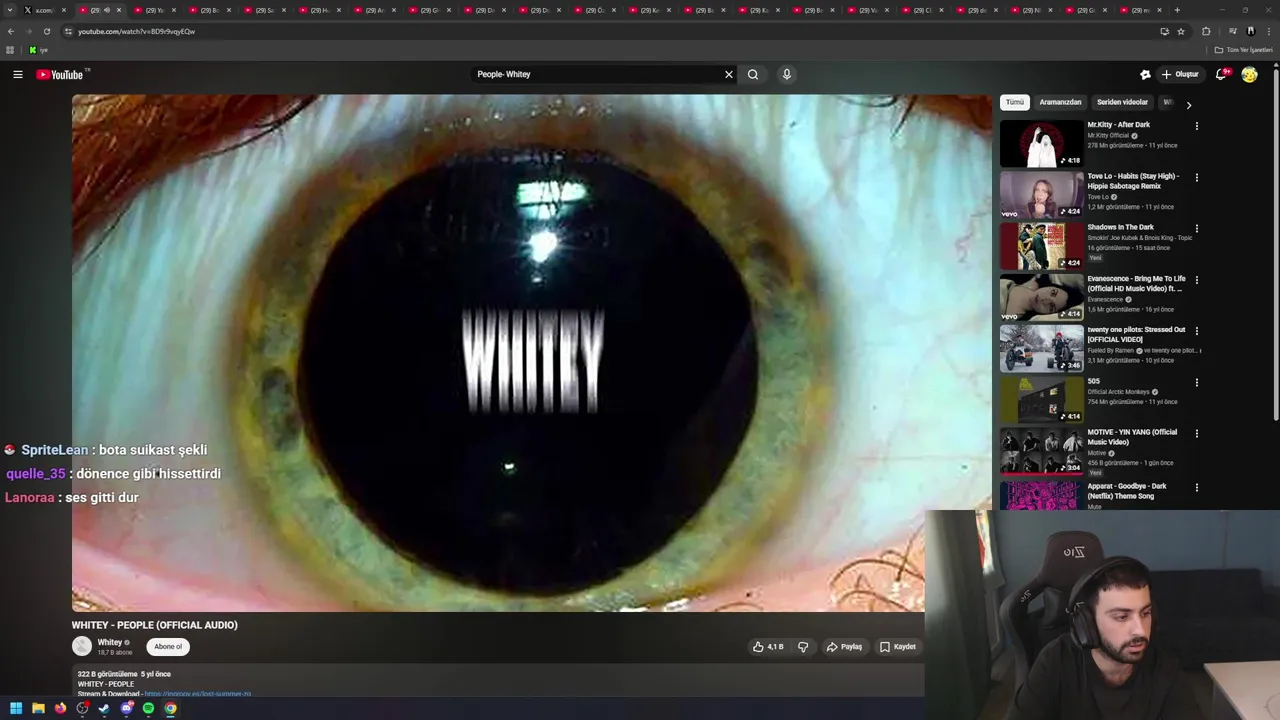Close the active YouTube tab

119,10
